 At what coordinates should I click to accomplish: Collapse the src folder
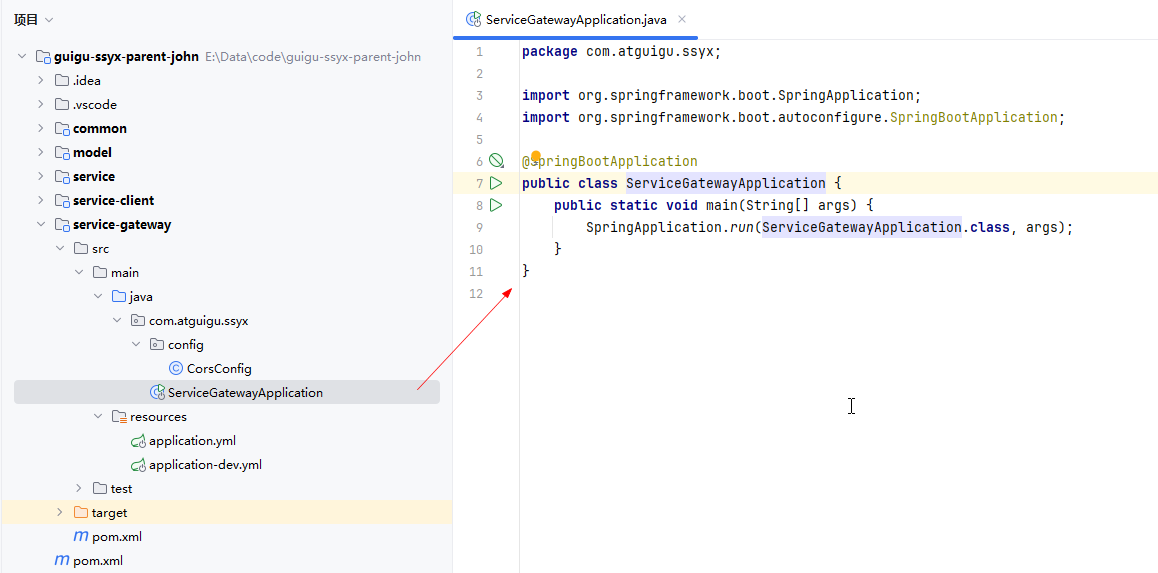(61, 249)
